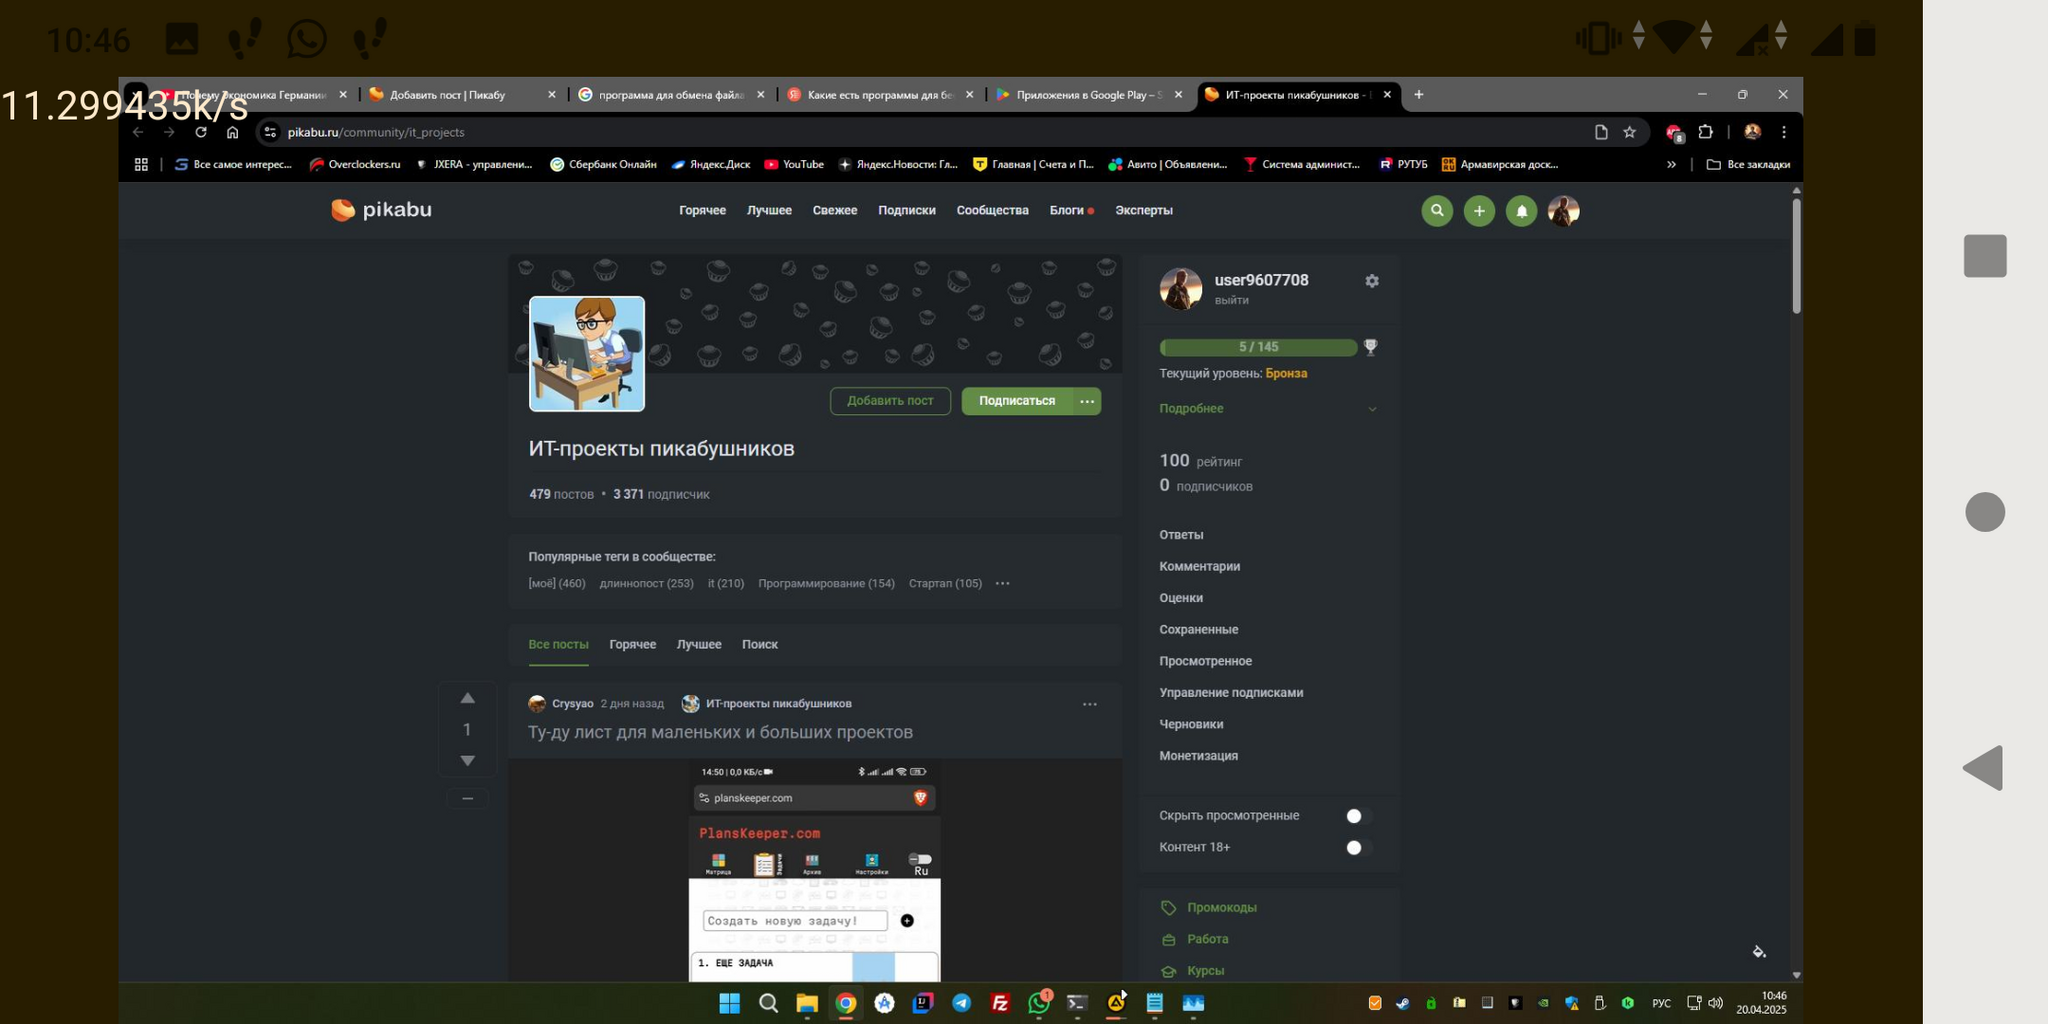This screenshot has width=2048, height=1024.
Task: Click the browser page vertical scrollbar
Action: click(x=1796, y=257)
